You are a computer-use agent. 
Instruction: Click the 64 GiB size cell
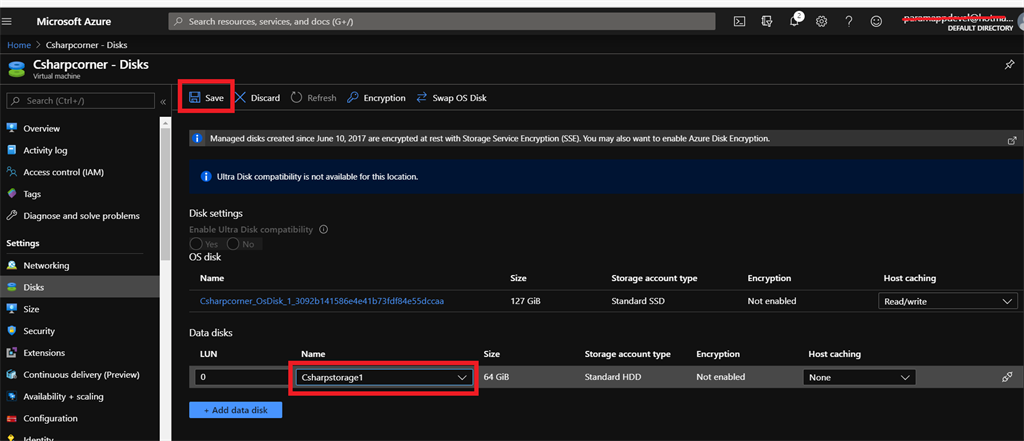point(497,377)
